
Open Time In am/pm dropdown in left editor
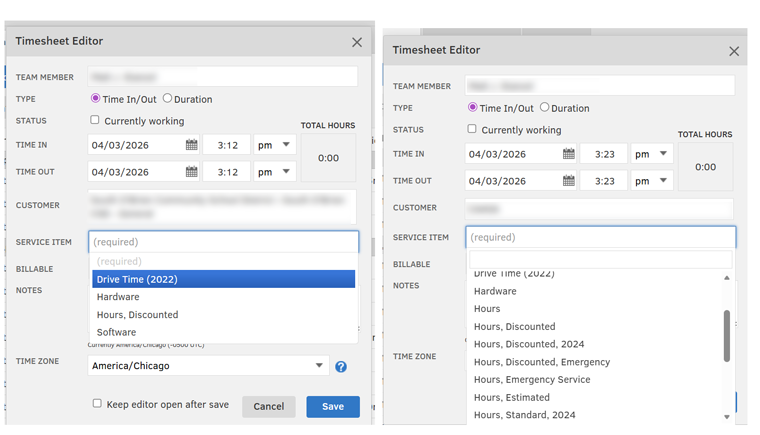point(274,145)
